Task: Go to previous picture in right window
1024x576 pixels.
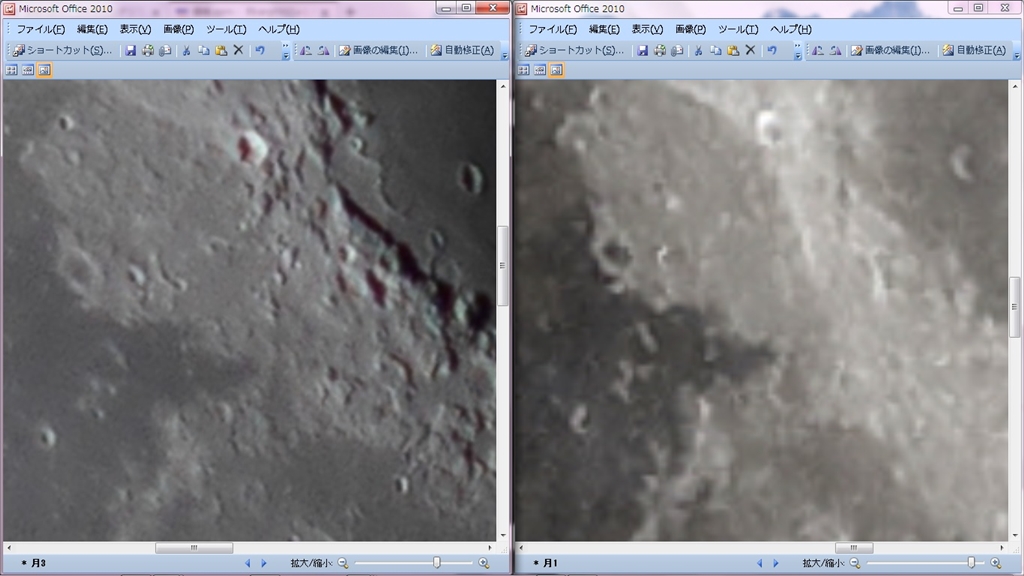Action: [760, 563]
